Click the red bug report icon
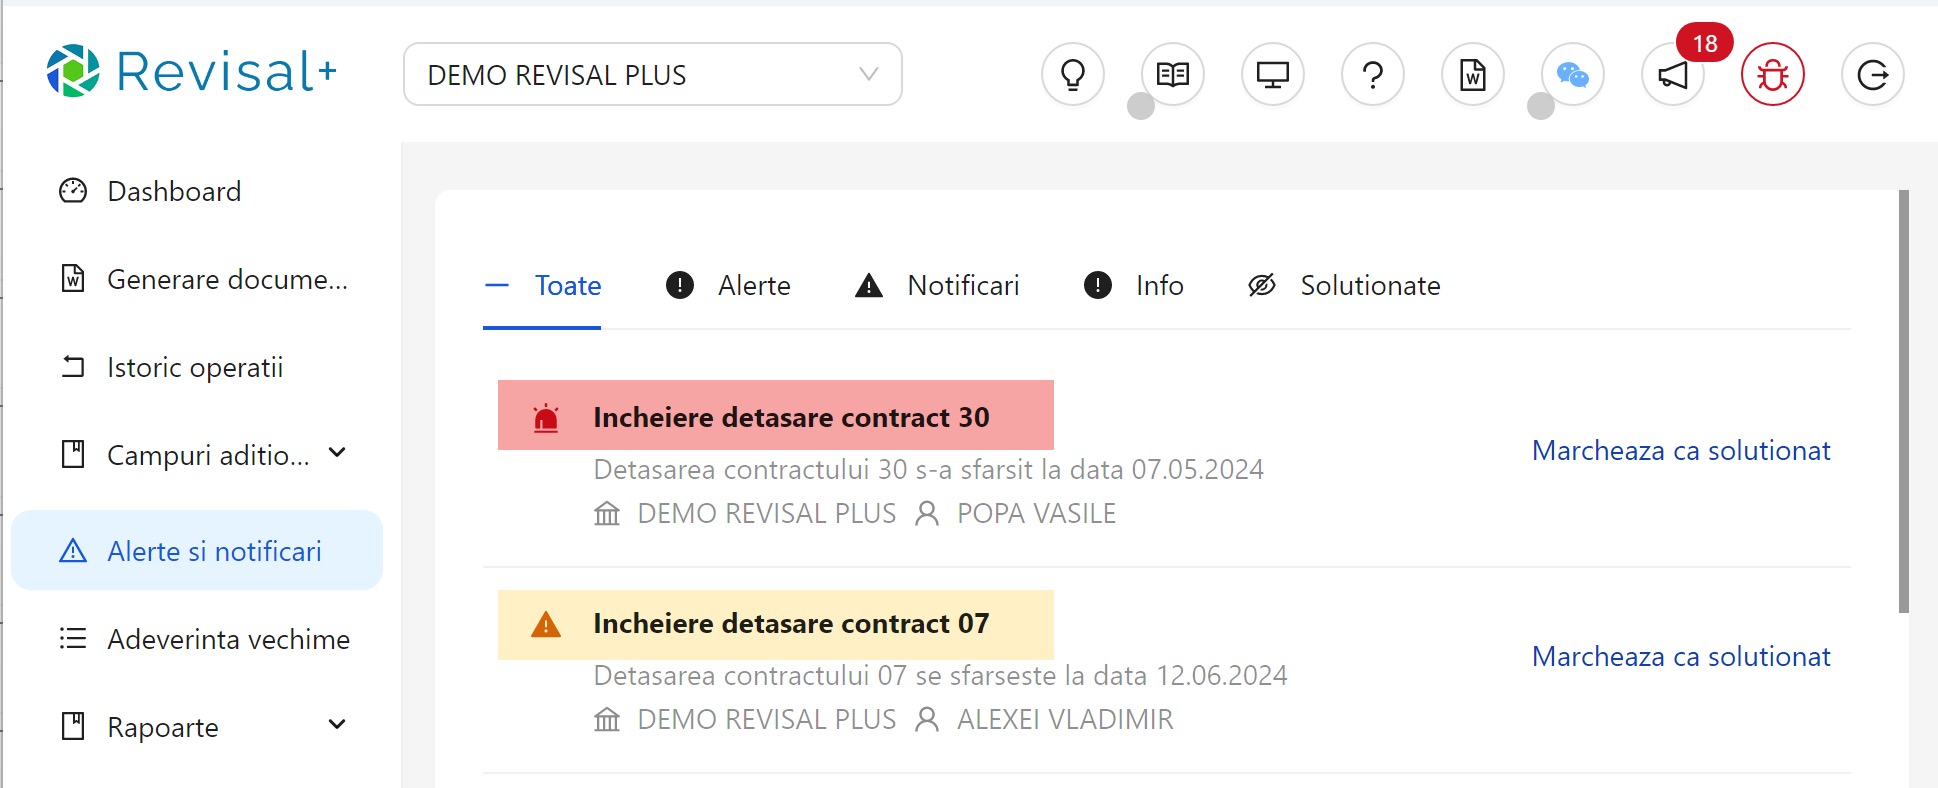 point(1773,74)
